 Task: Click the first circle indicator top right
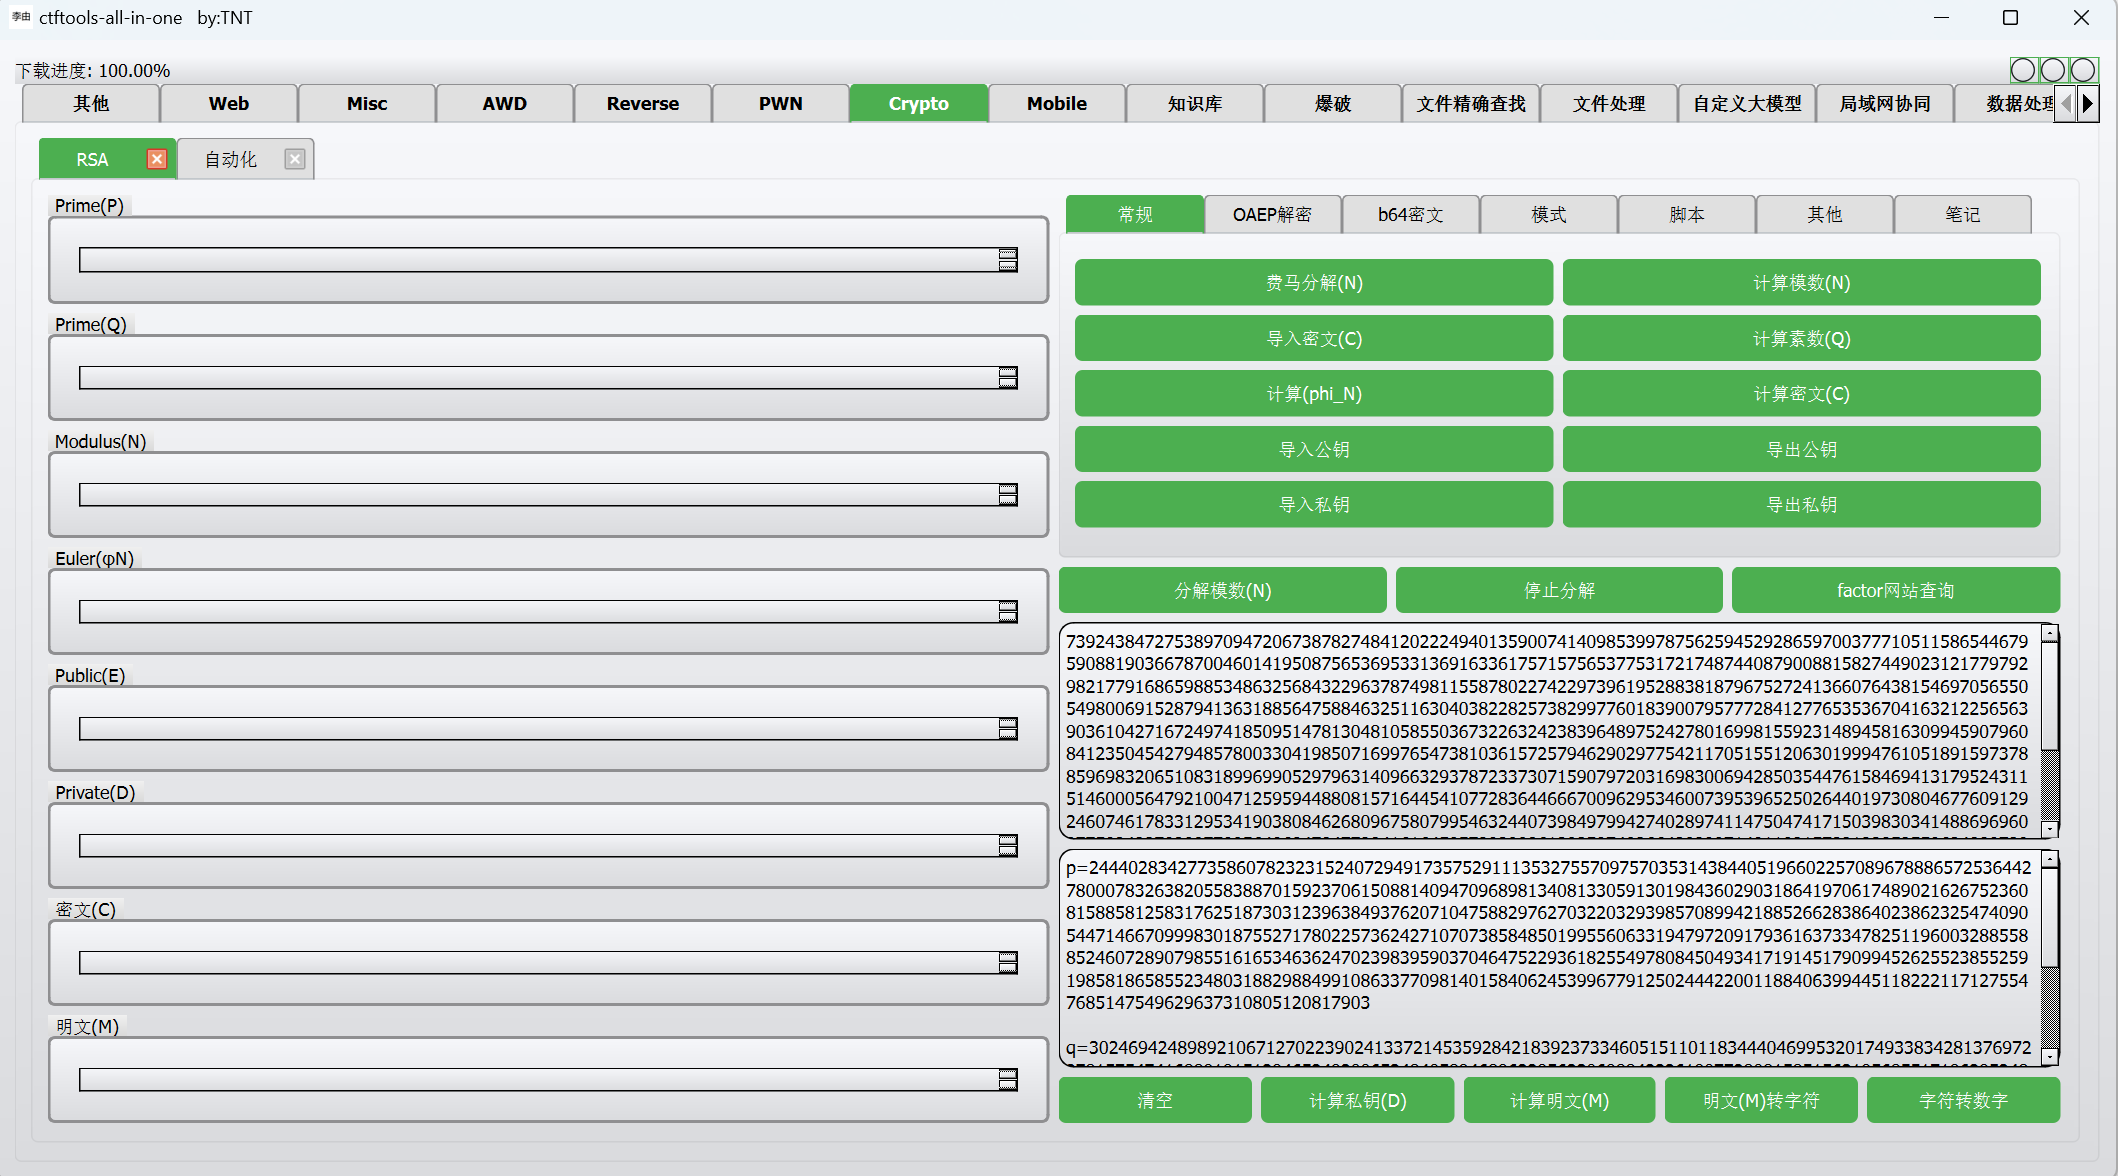coord(2023,70)
